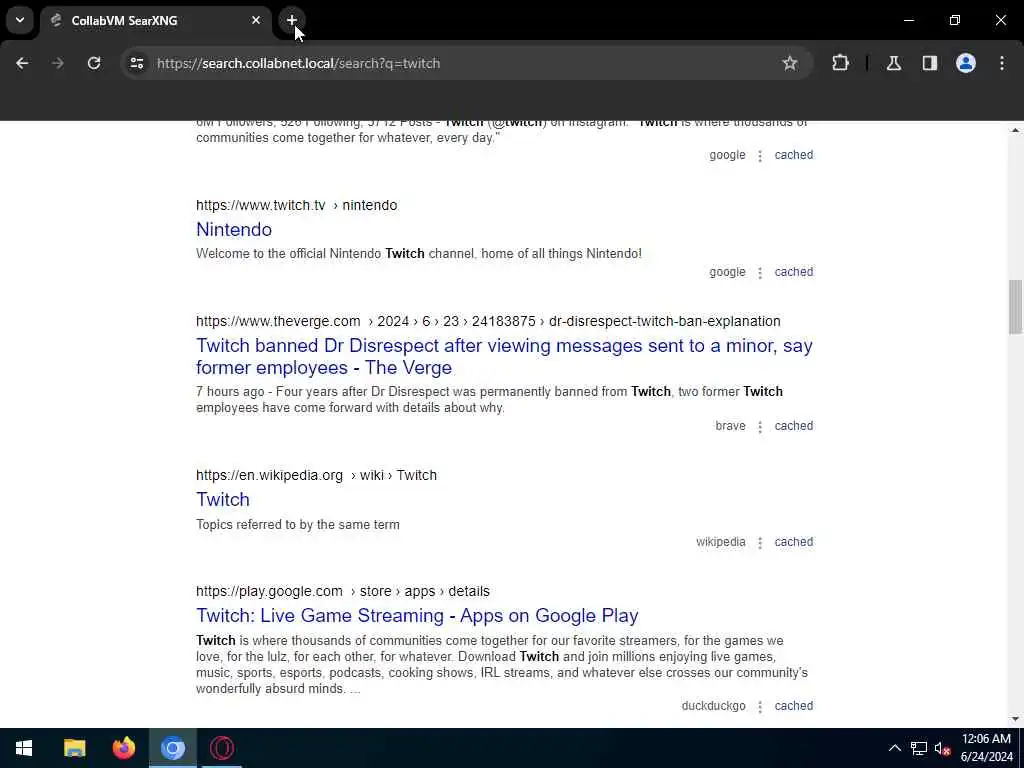Expand options dots for Nintendo result
1024x768 pixels.
[760, 273]
